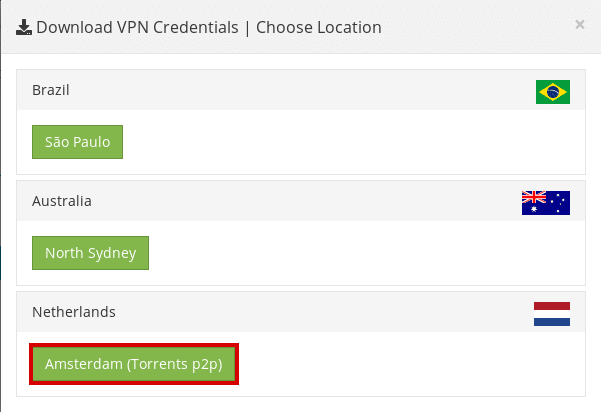Click the Australia country heading text
The height and width of the screenshot is (412, 601).
(x=62, y=201)
